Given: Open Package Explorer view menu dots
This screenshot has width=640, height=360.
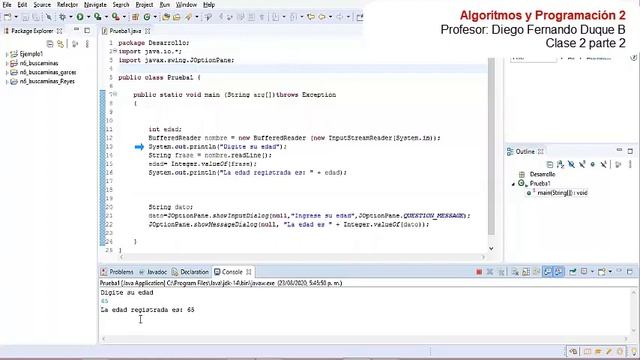Looking at the screenshot, I should 87,44.
